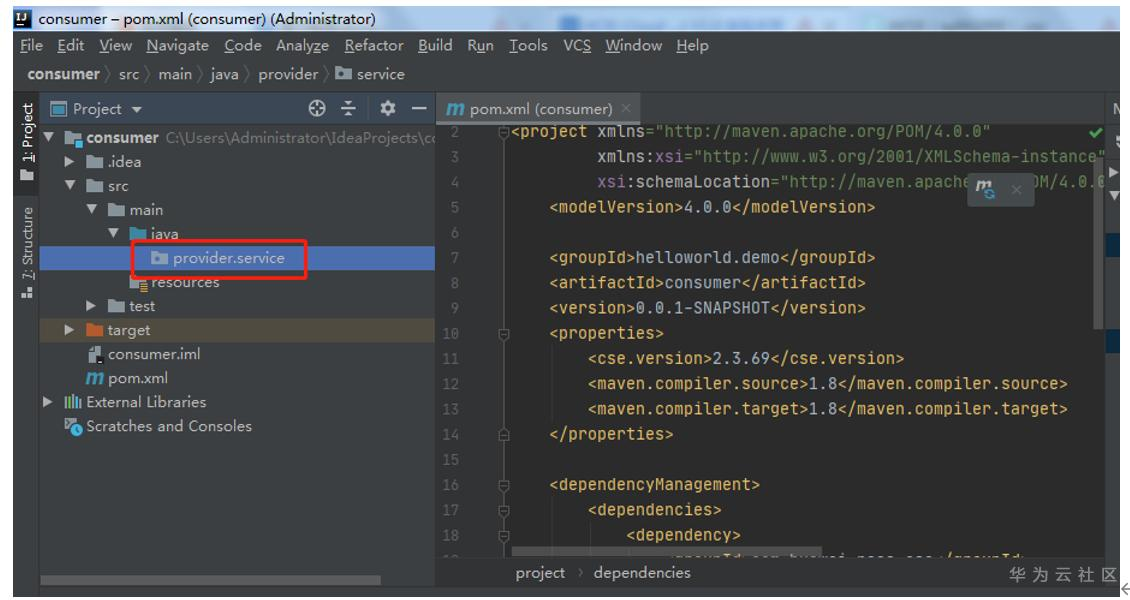The width and height of the screenshot is (1130, 600).
Task: Fold the project tag at line 2
Action: point(504,133)
